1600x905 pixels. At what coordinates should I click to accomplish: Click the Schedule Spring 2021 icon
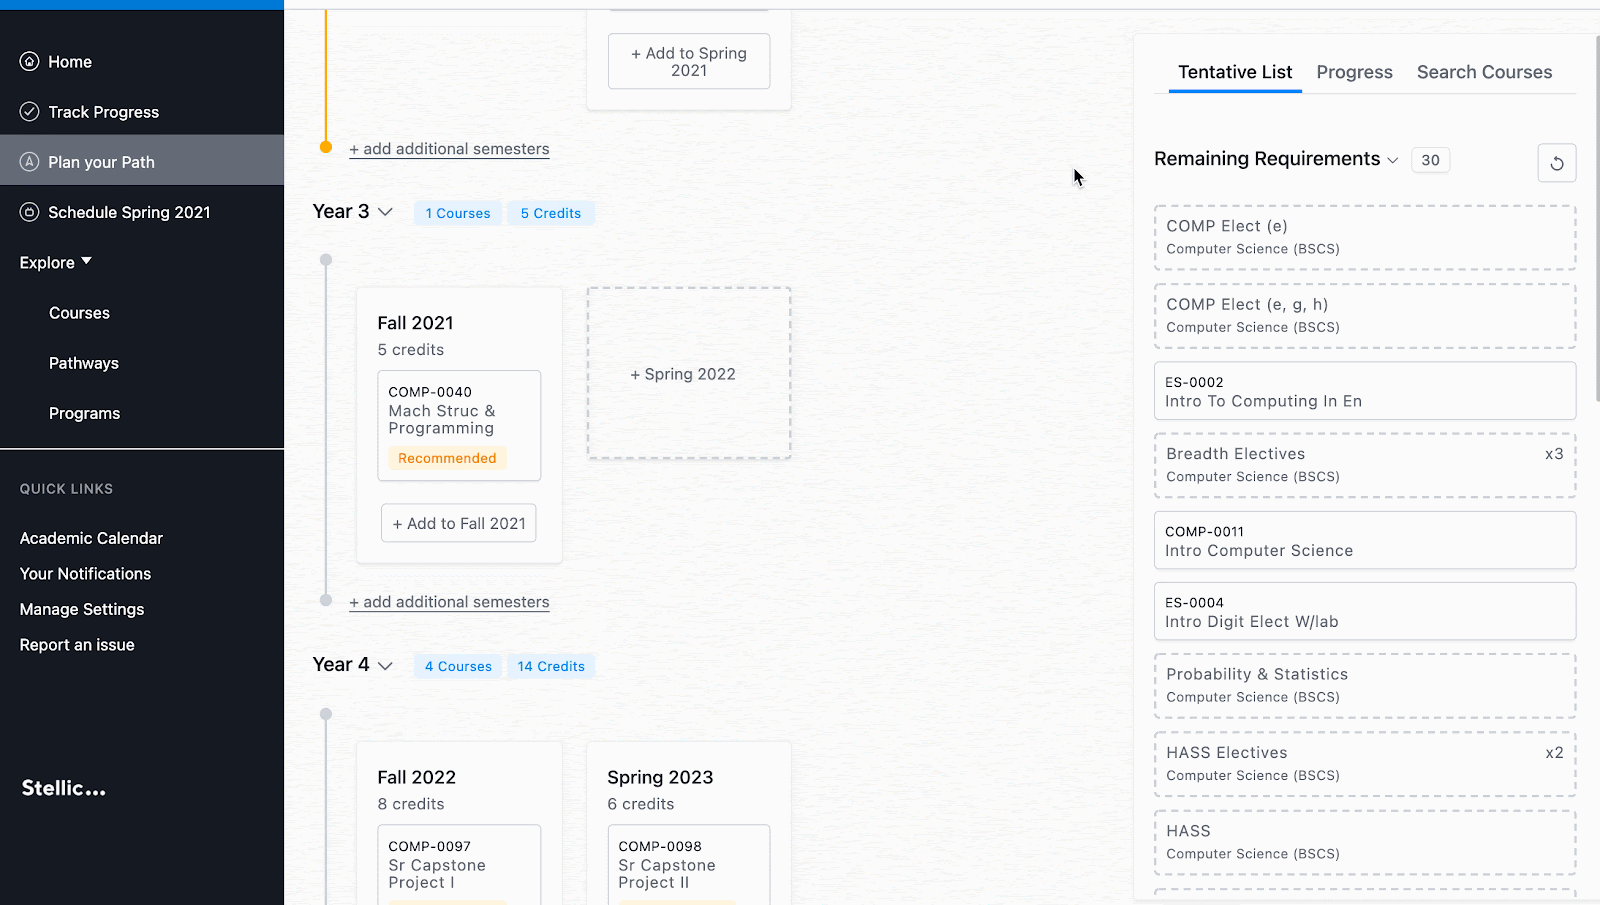[29, 212]
